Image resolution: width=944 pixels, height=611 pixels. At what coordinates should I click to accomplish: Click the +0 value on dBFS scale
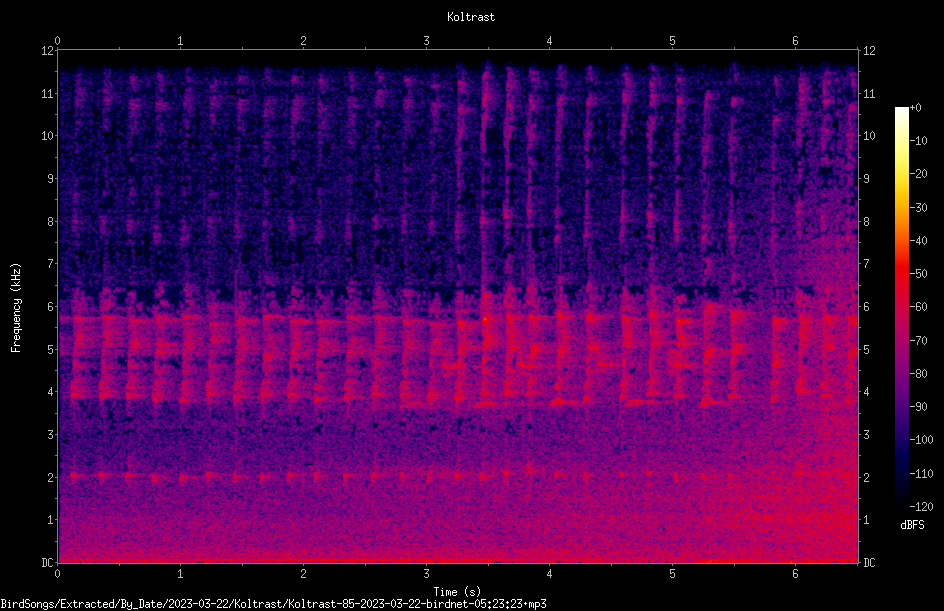(916, 108)
